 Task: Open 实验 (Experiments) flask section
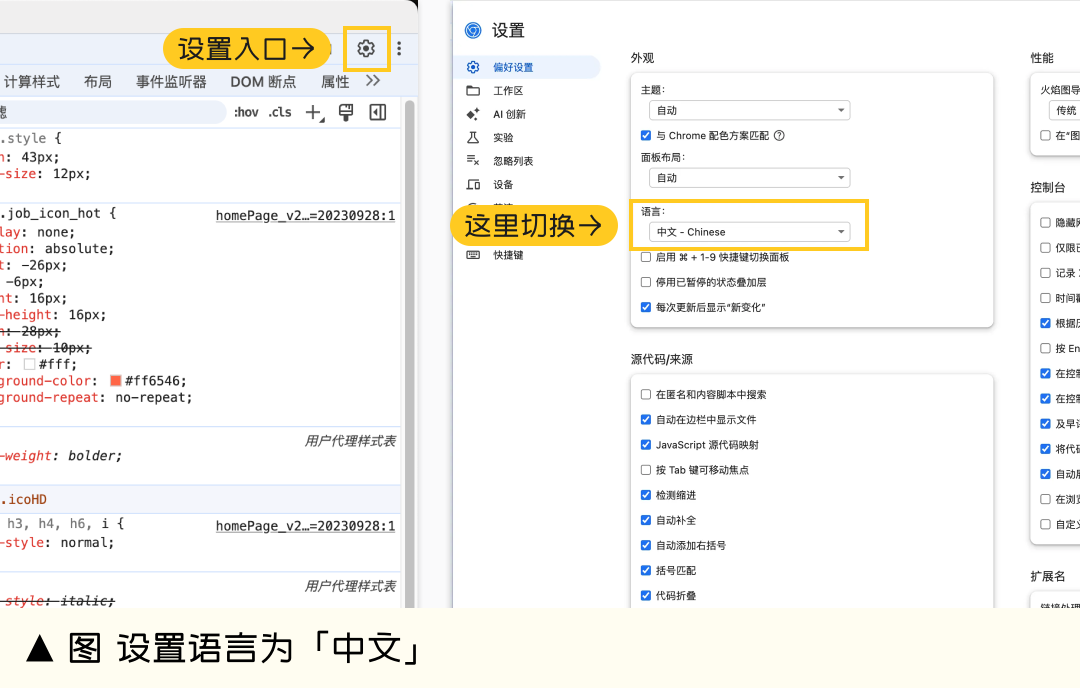503,137
